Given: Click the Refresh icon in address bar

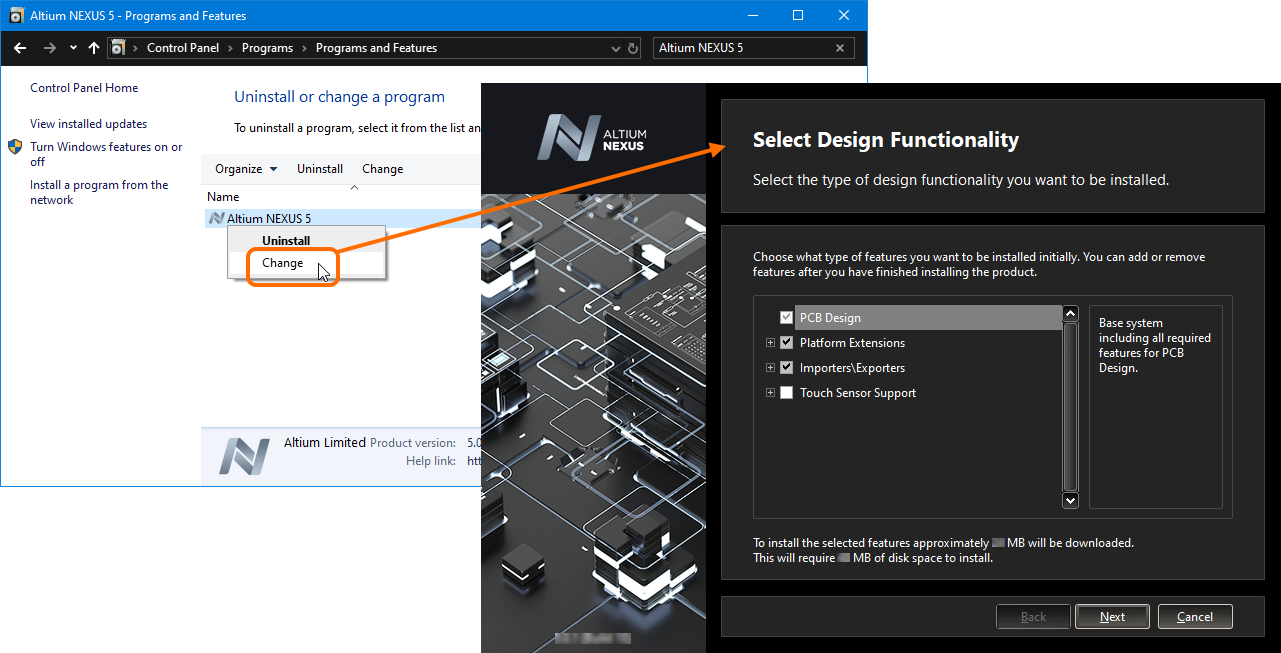Looking at the screenshot, I should (632, 48).
